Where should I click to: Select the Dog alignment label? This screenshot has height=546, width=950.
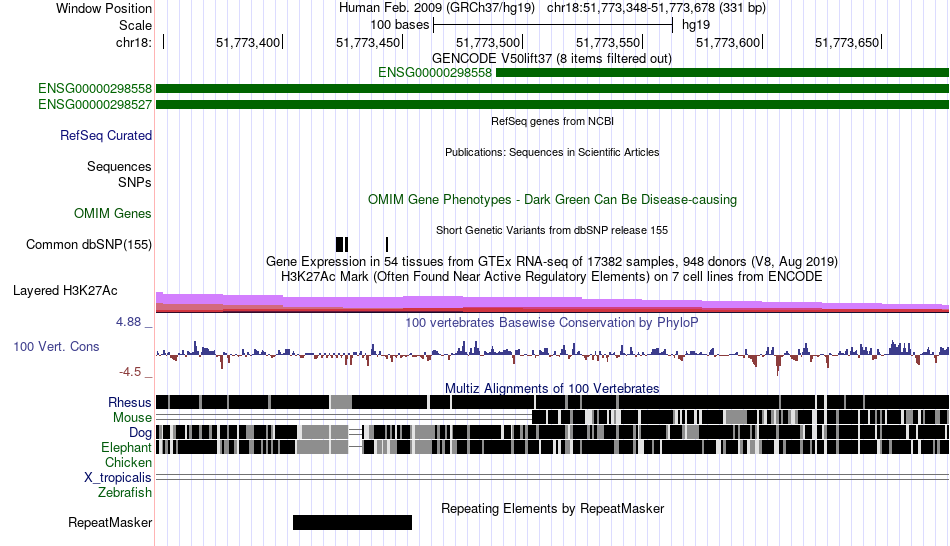(x=140, y=432)
